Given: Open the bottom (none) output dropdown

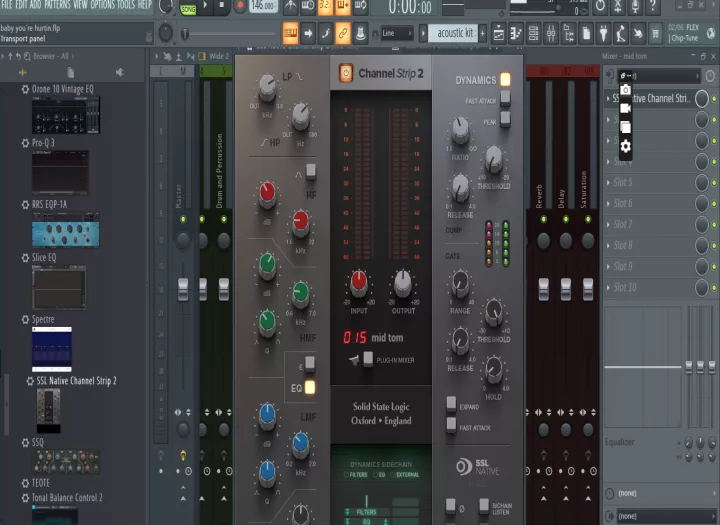Looking at the screenshot, I should [x=664, y=516].
